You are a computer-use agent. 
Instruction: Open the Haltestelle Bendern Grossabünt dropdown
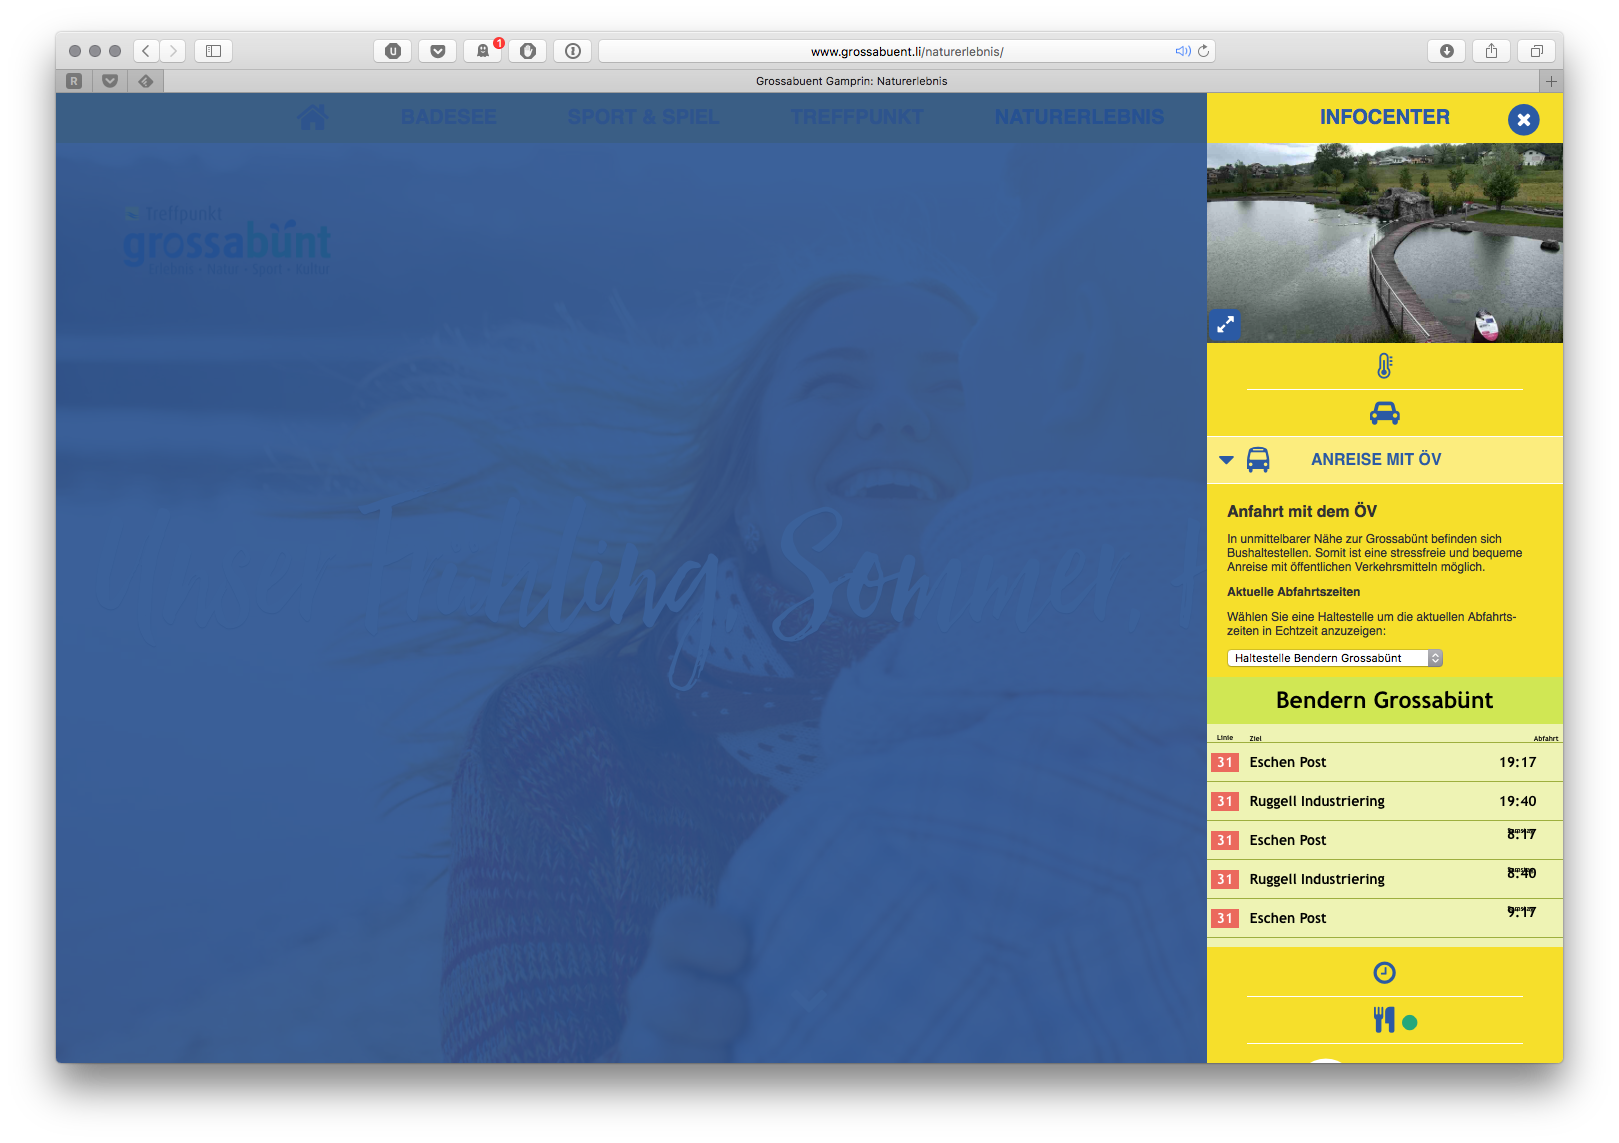[1334, 658]
